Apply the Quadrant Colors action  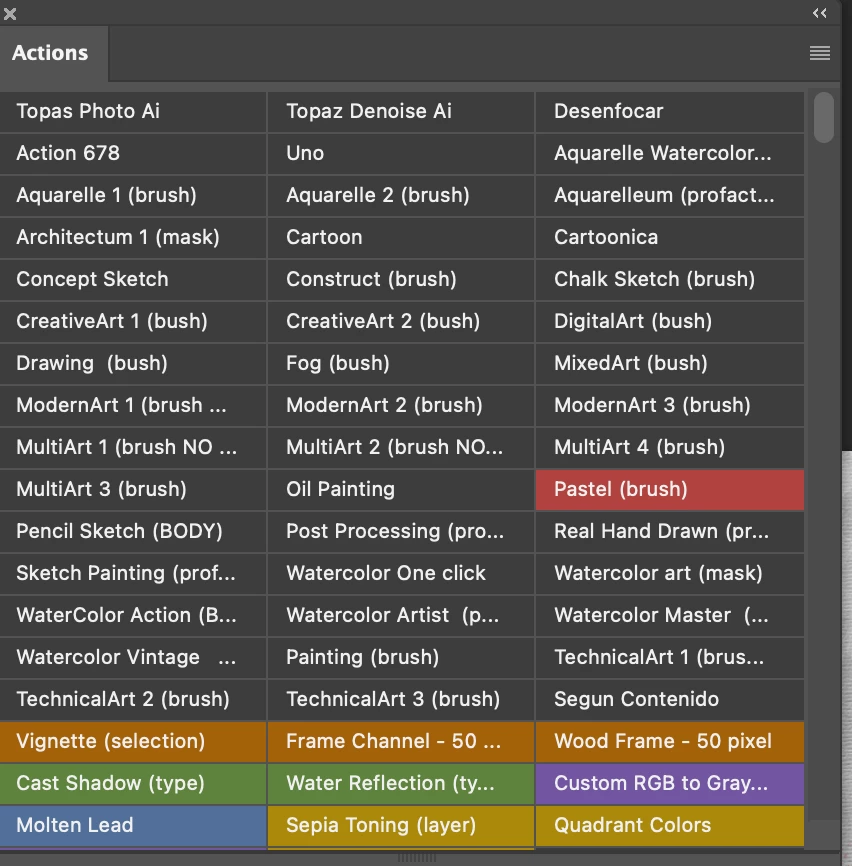tap(670, 825)
